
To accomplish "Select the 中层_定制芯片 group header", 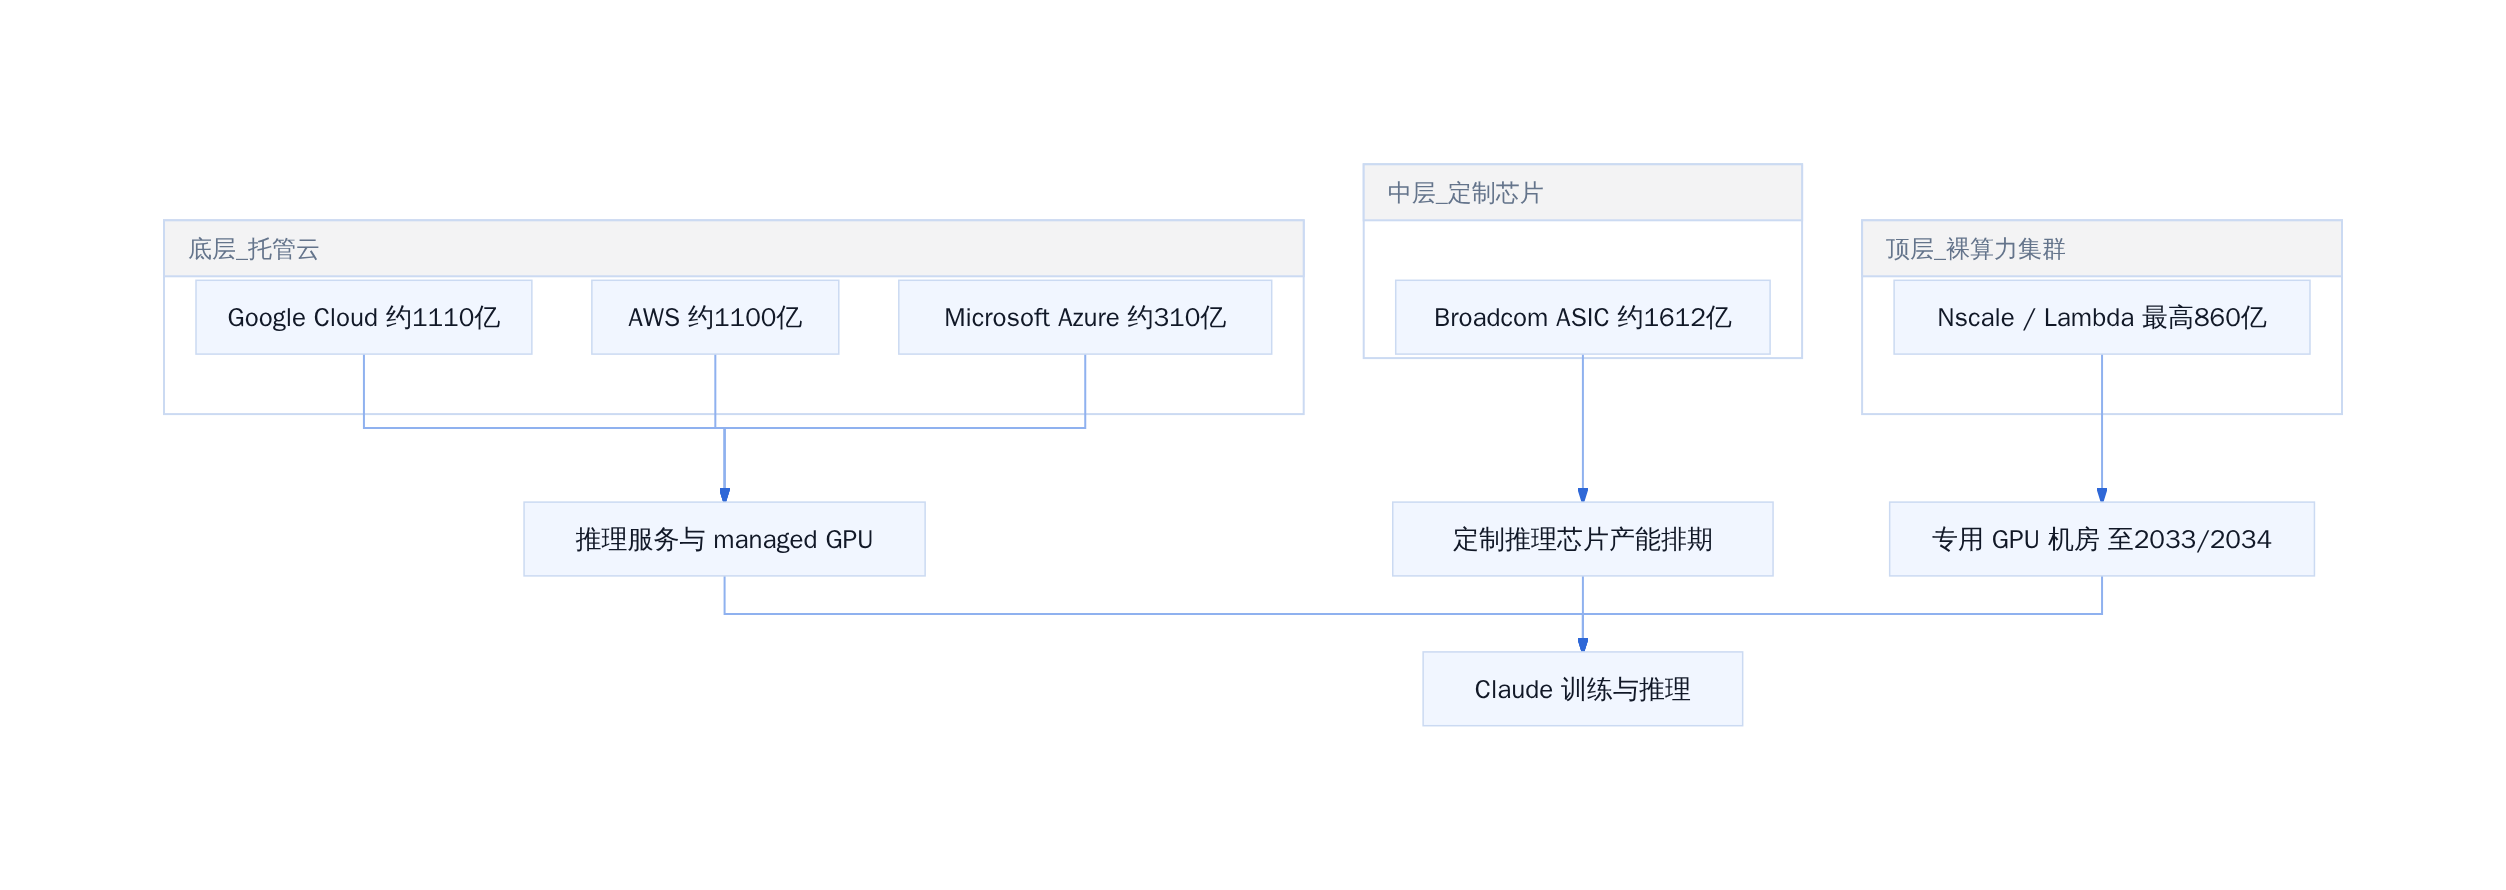I will [1583, 193].
